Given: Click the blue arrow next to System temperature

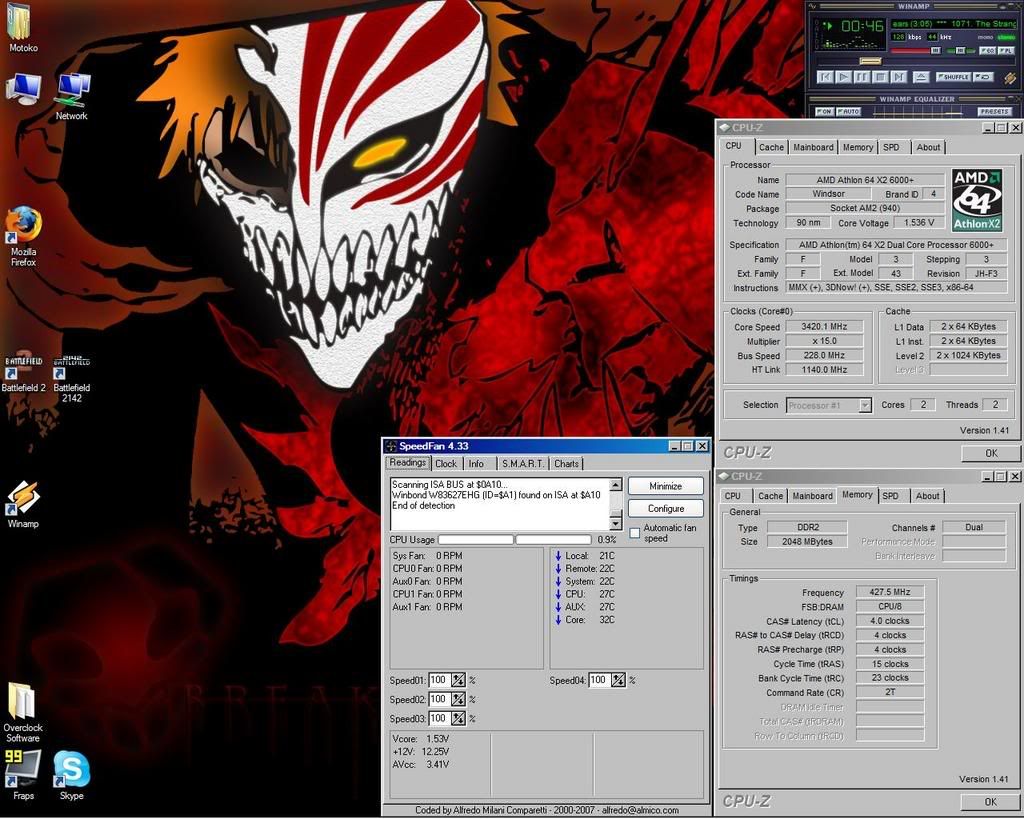Looking at the screenshot, I should point(558,581).
